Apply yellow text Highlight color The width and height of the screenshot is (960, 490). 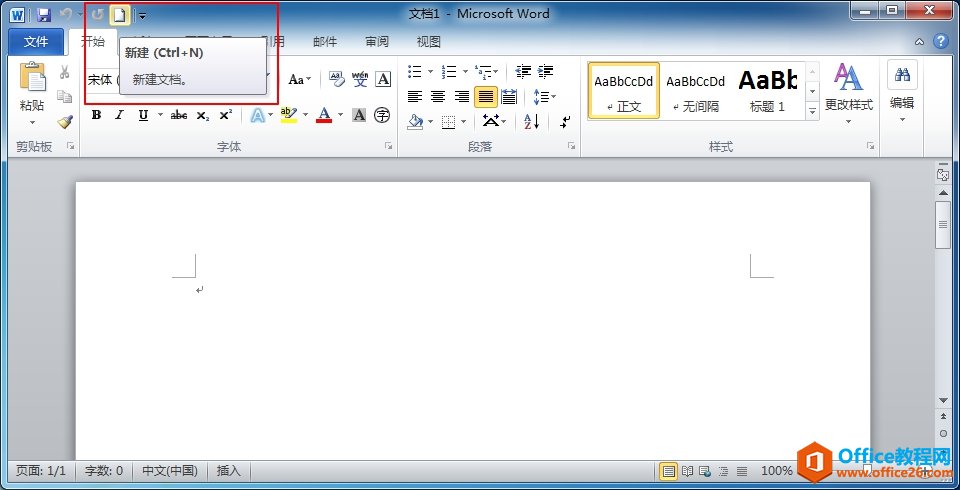pyautogui.click(x=289, y=115)
